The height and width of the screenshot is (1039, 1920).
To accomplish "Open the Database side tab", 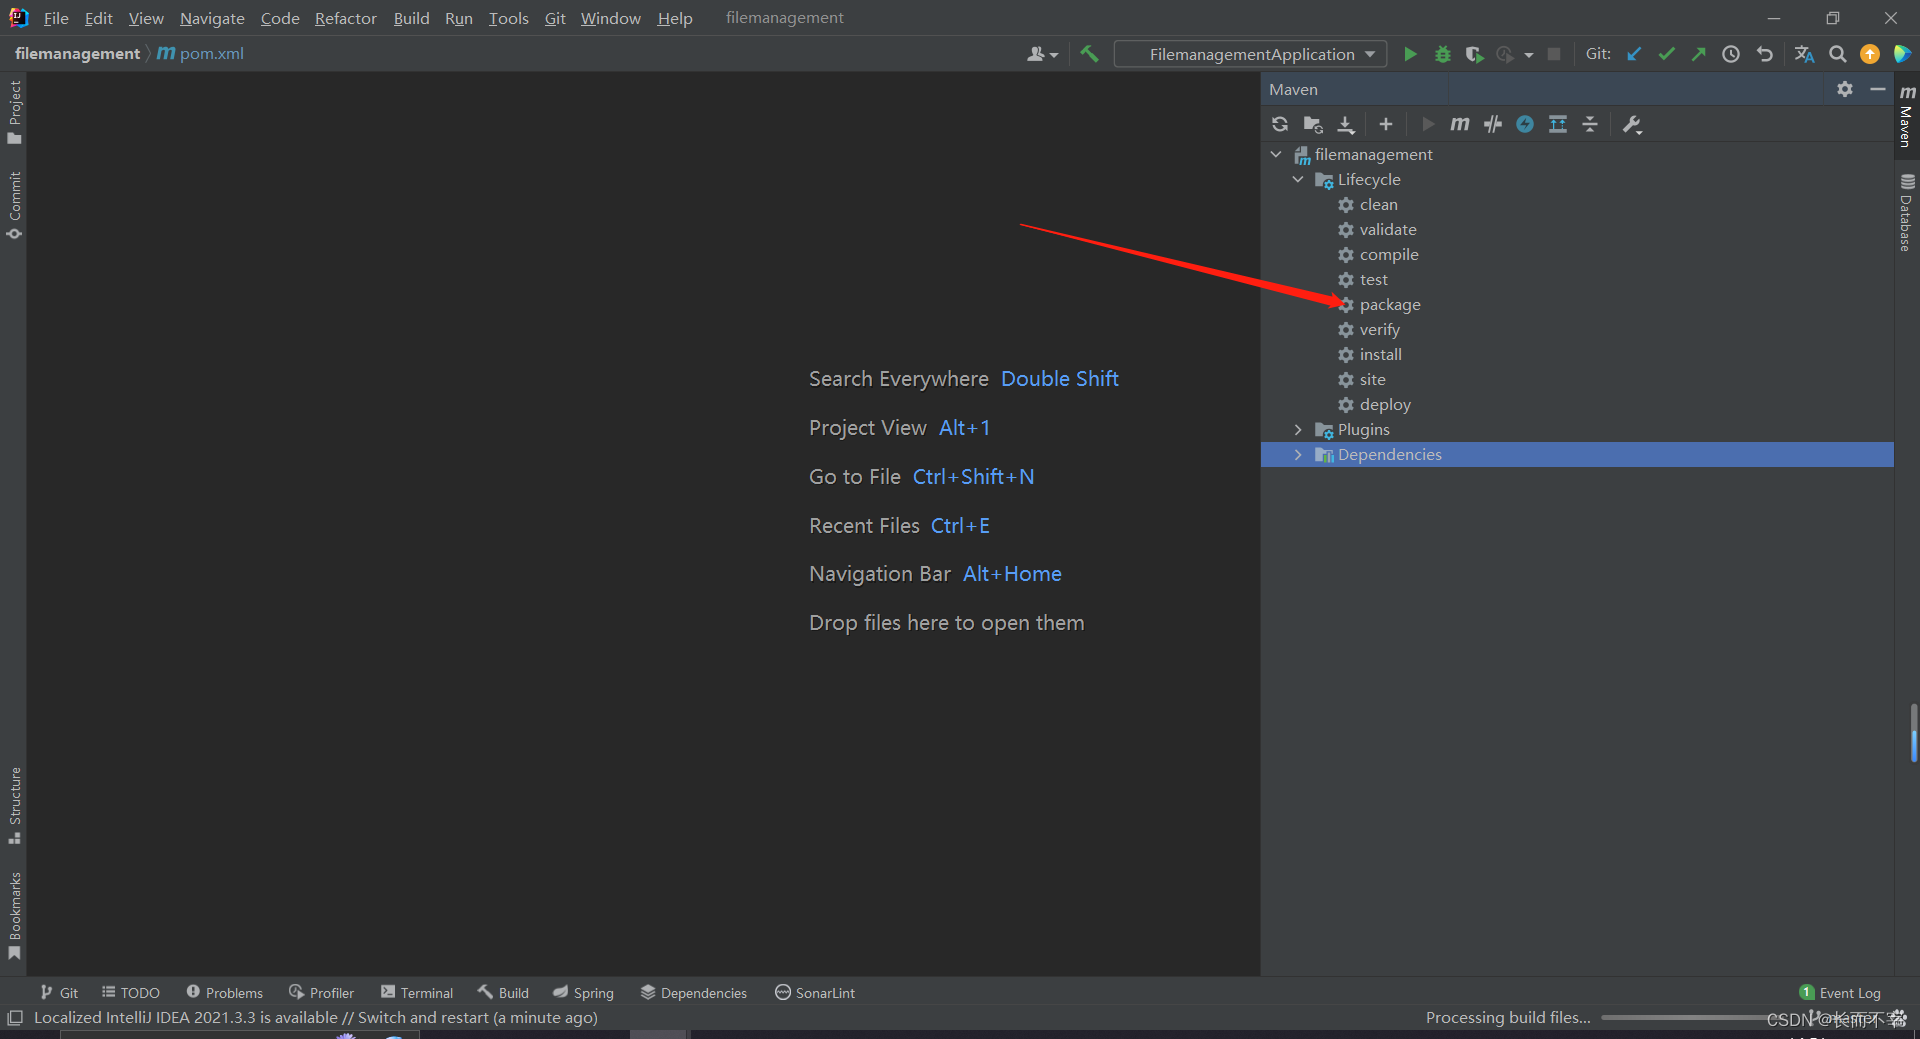I will pos(1907,213).
